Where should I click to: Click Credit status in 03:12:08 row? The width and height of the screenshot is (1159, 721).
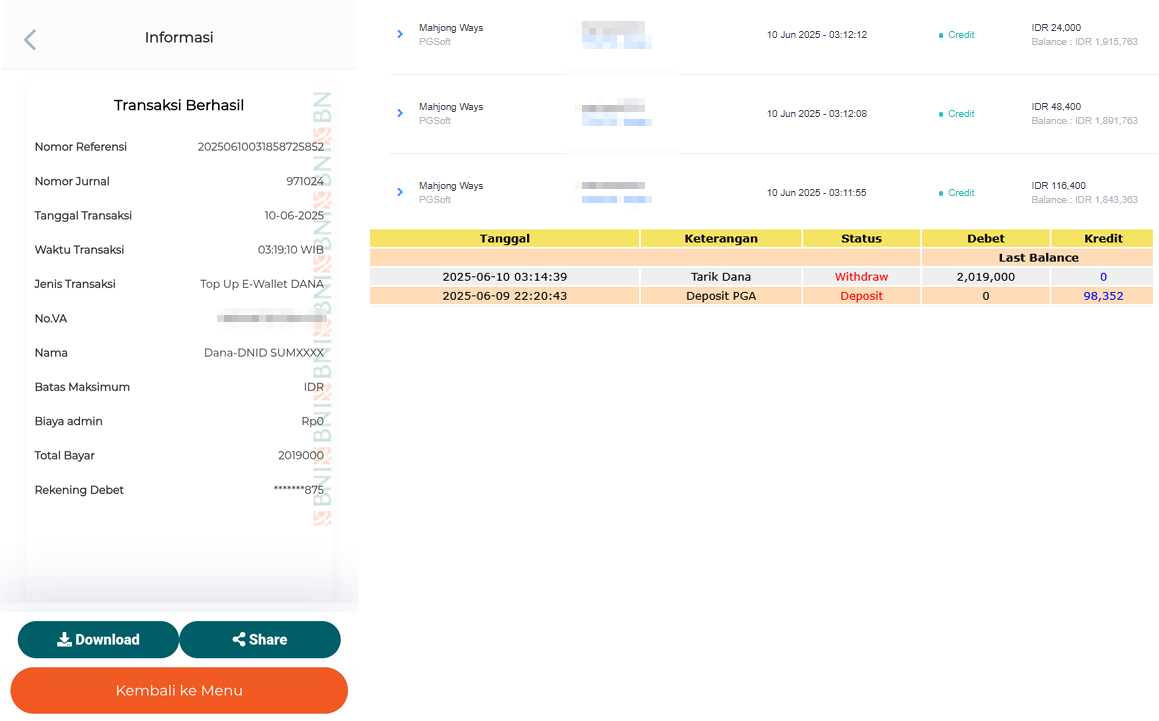(956, 114)
